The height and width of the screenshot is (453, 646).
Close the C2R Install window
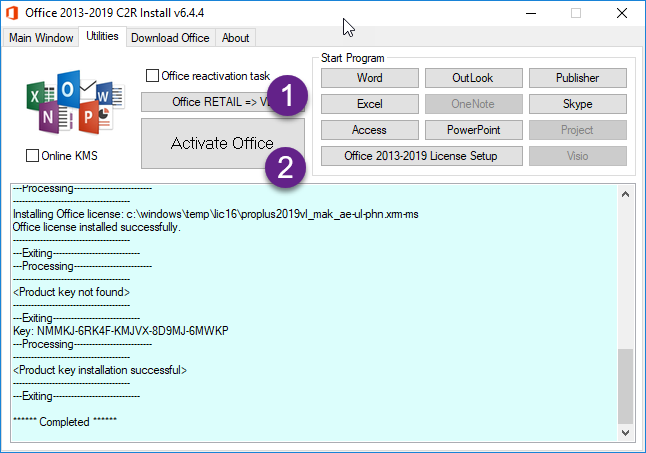pos(622,13)
